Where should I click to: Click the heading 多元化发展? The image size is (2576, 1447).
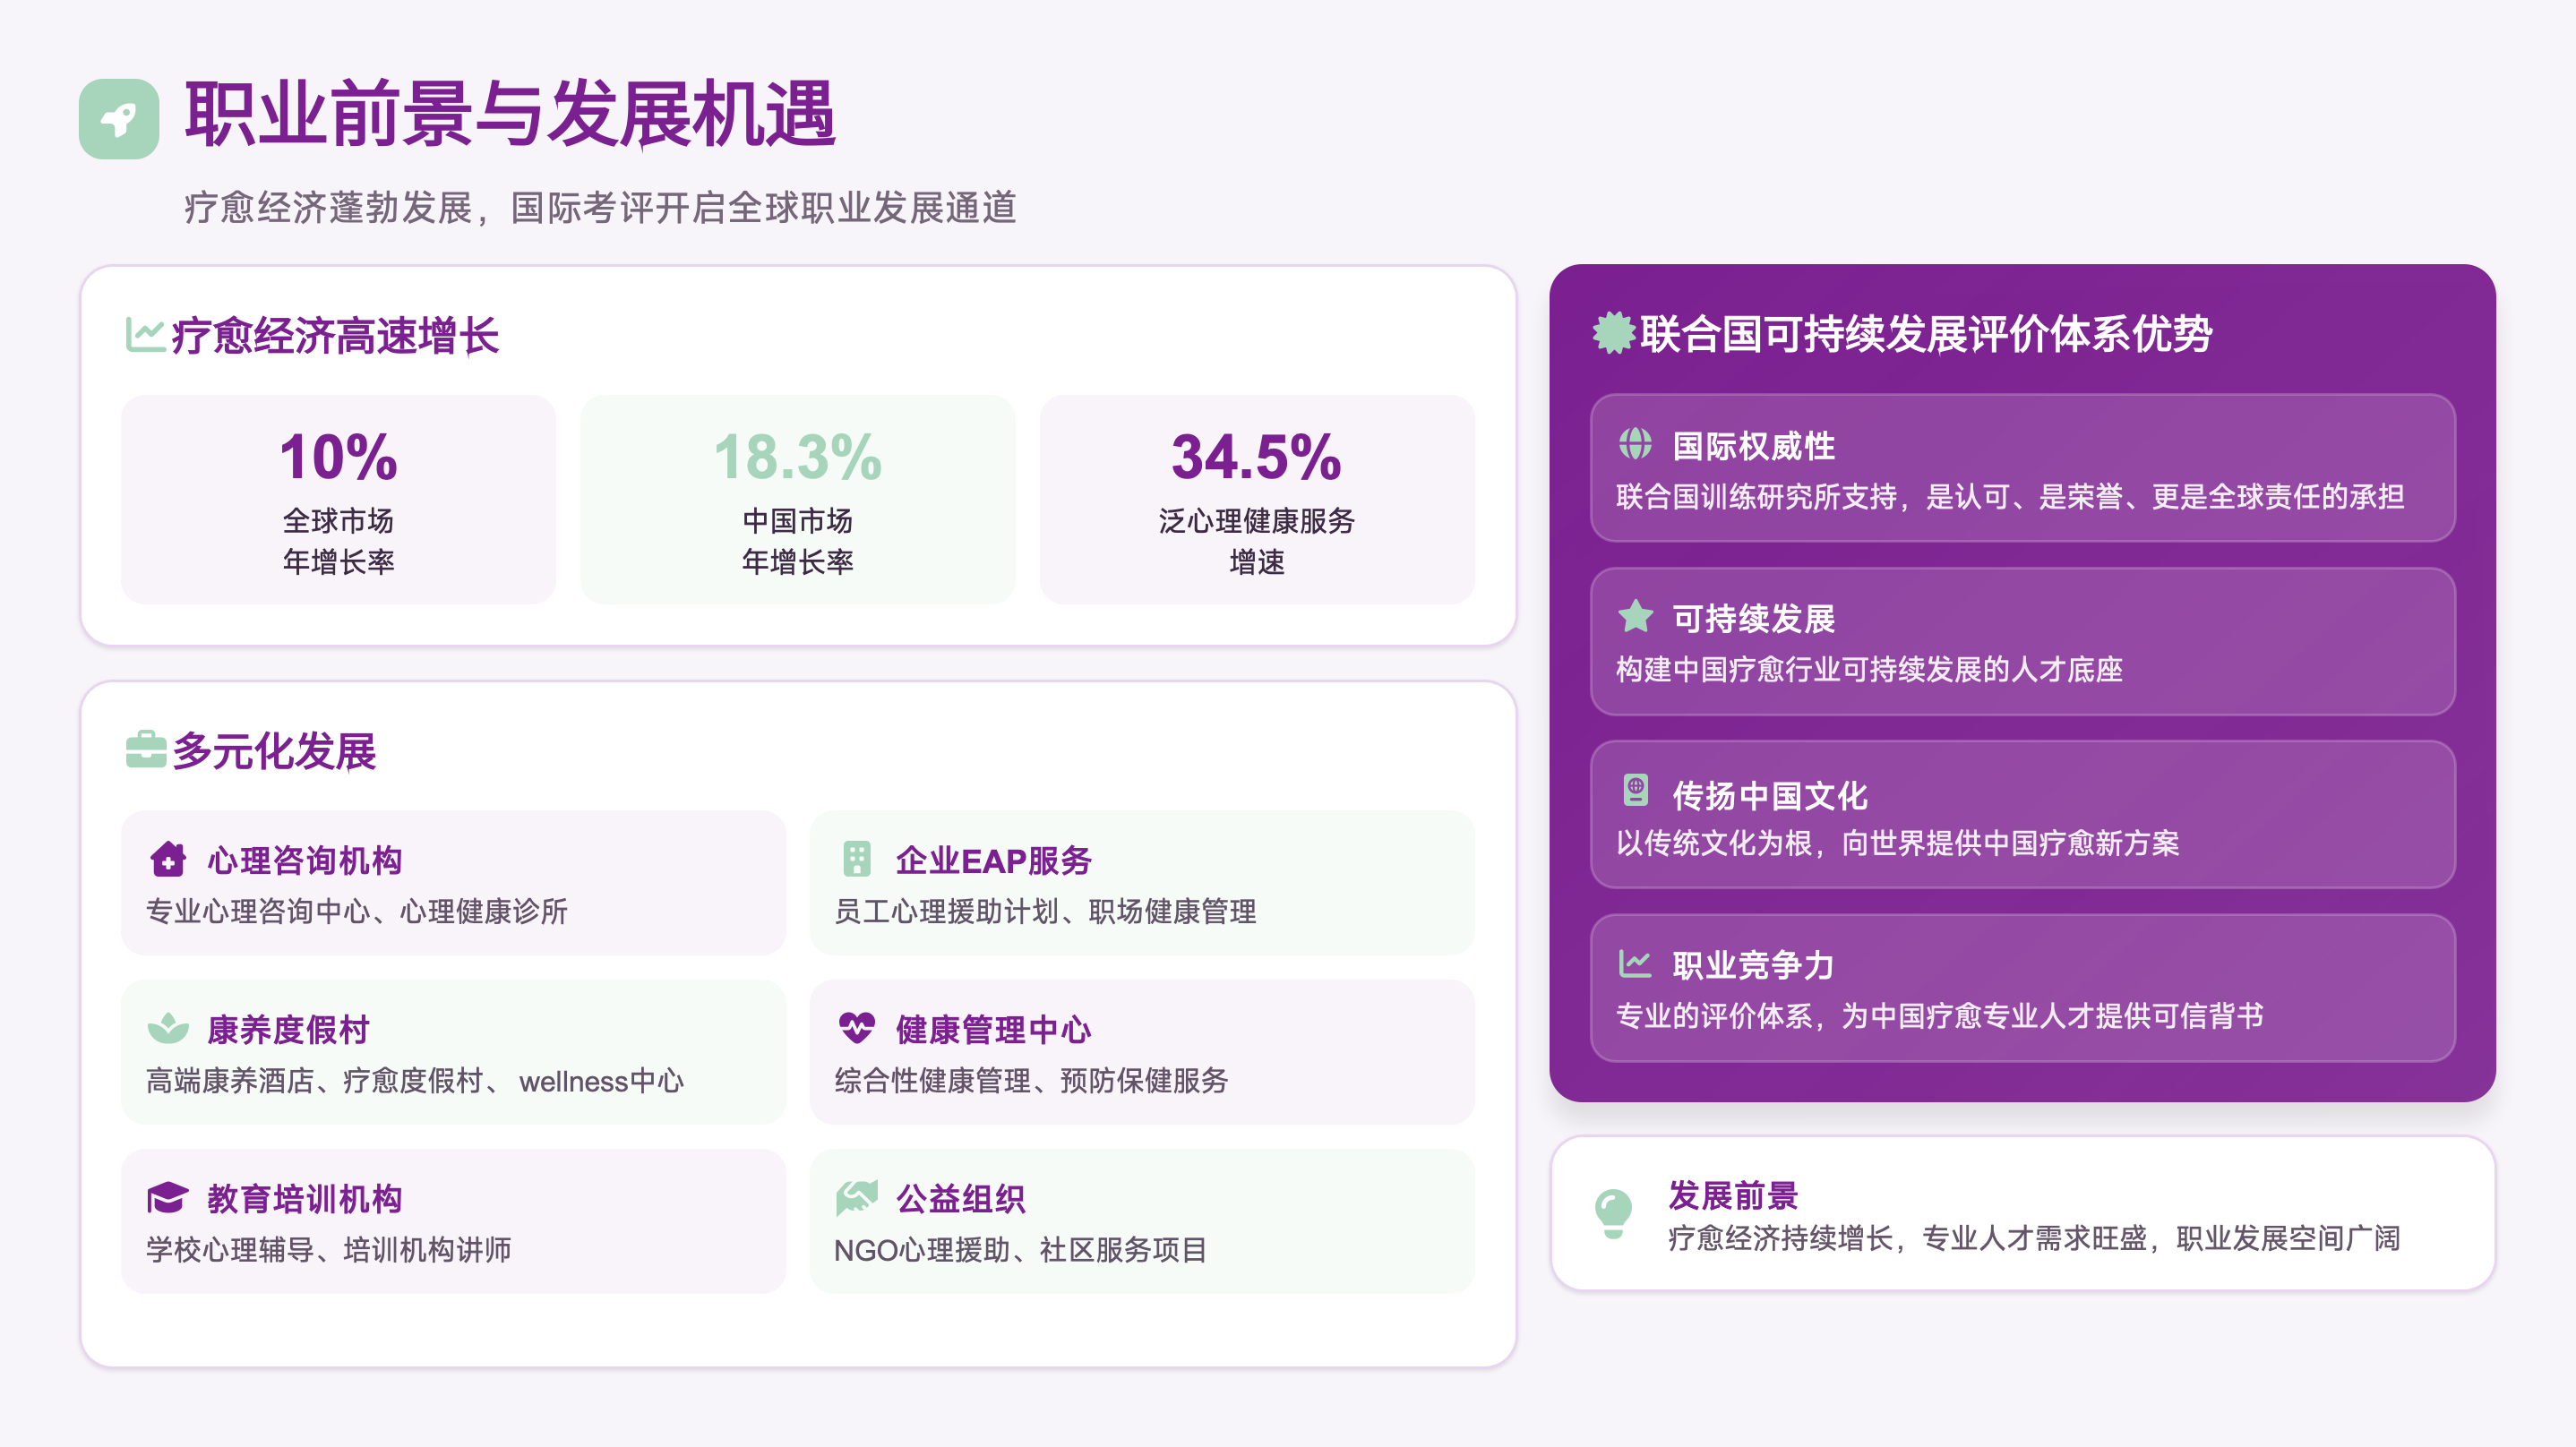[x=274, y=750]
